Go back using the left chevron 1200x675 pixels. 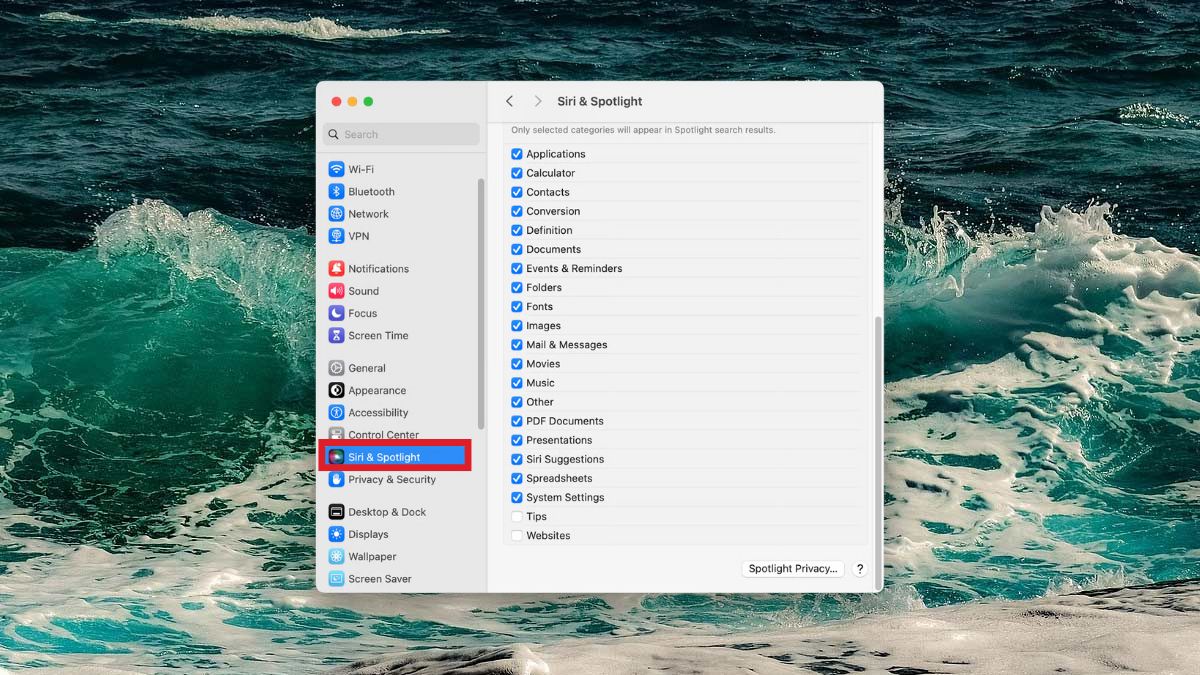click(x=510, y=101)
